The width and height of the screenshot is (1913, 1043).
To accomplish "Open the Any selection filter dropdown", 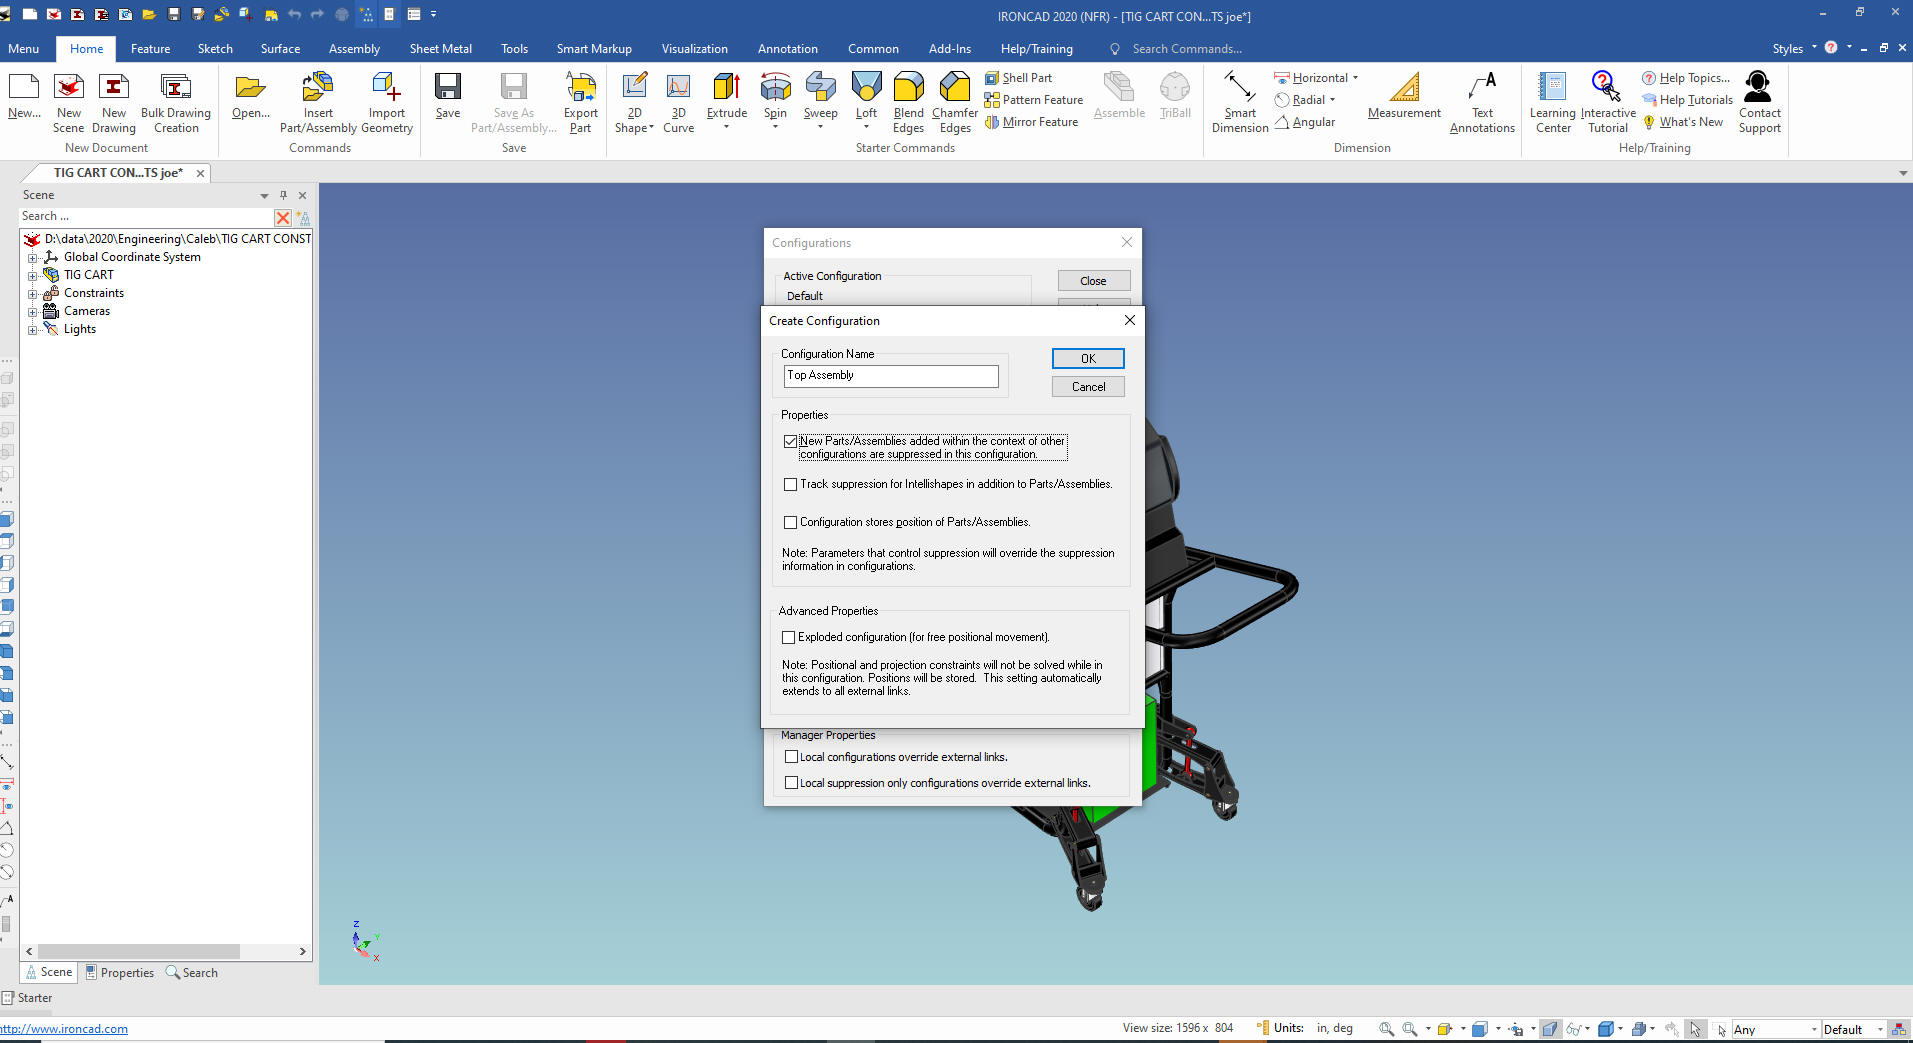I will click(1814, 1029).
